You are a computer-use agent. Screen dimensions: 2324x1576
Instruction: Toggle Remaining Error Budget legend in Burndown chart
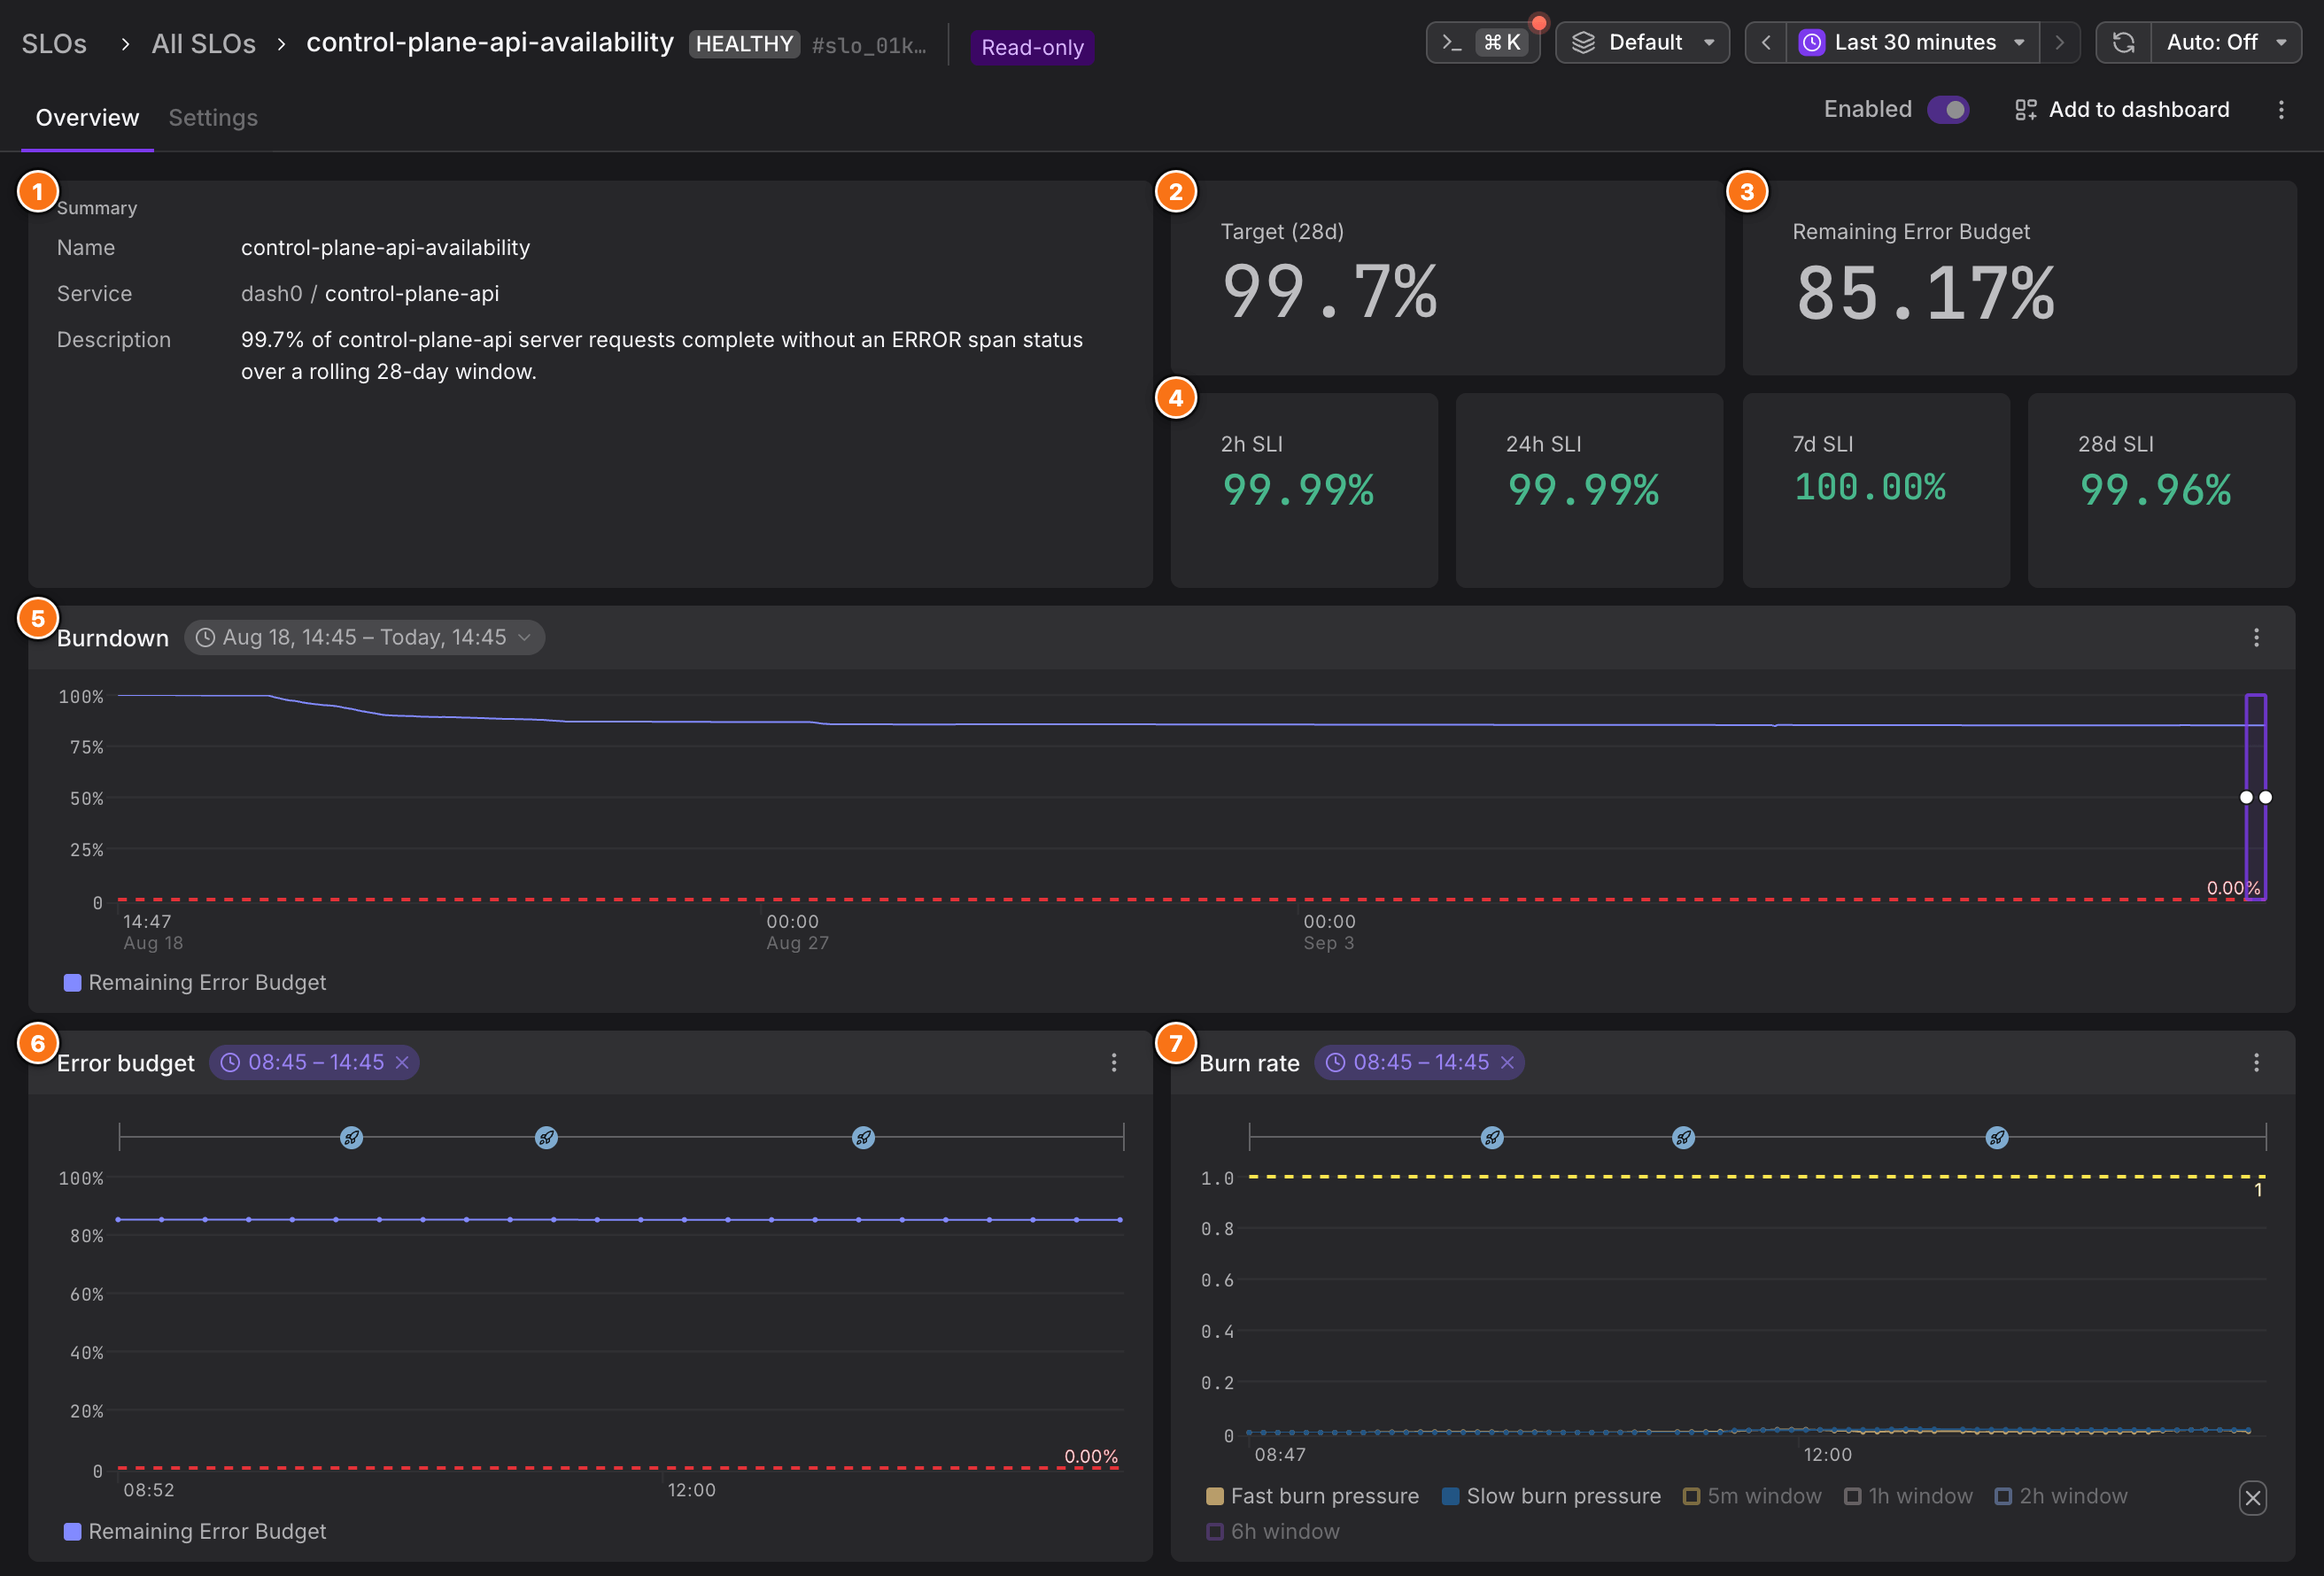(195, 983)
